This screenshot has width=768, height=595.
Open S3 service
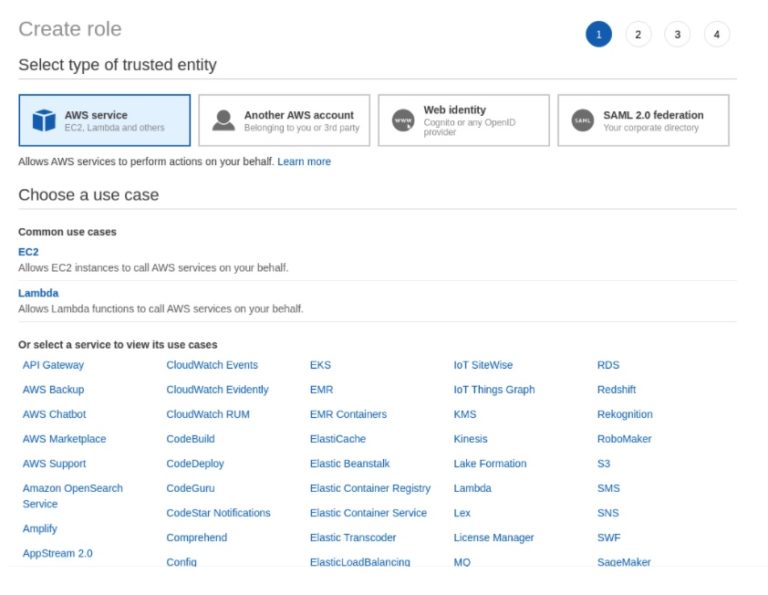click(x=603, y=463)
